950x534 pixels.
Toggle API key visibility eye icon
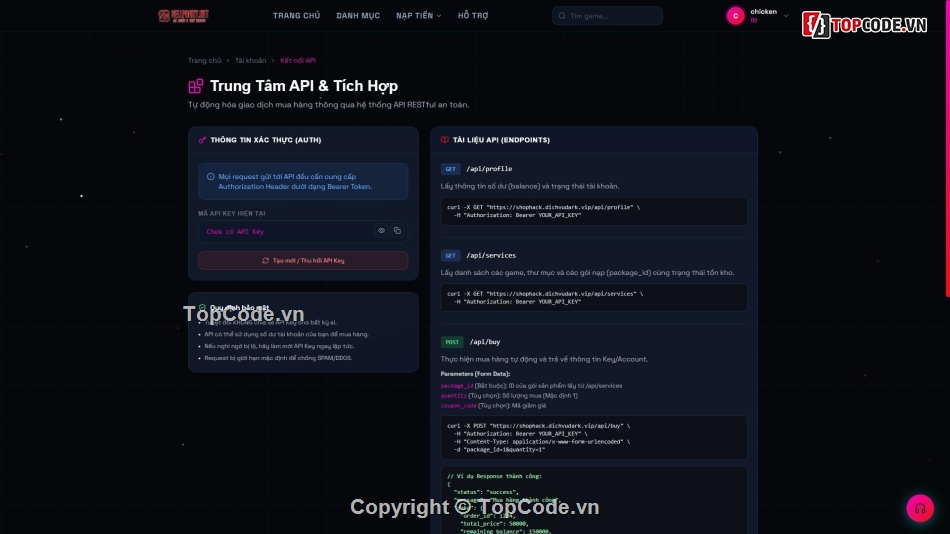tap(381, 231)
